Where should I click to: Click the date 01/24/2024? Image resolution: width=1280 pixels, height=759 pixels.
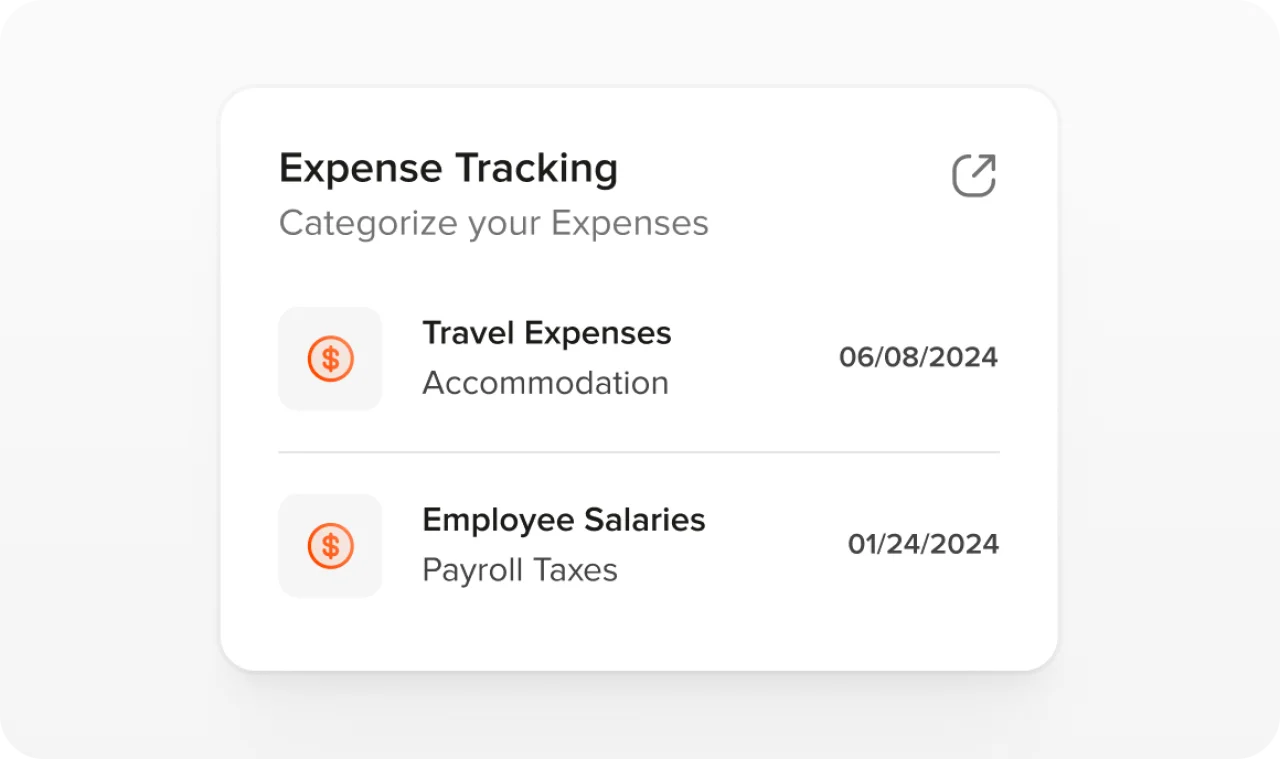[923, 544]
